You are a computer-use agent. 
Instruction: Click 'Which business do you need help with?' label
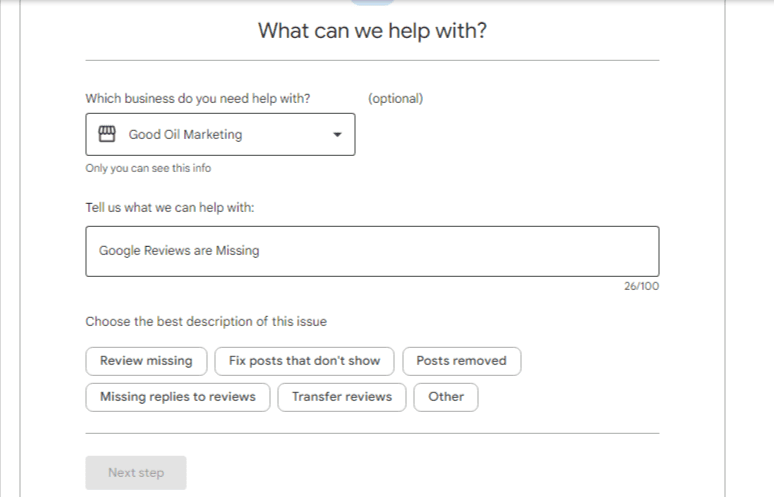[x=197, y=98]
